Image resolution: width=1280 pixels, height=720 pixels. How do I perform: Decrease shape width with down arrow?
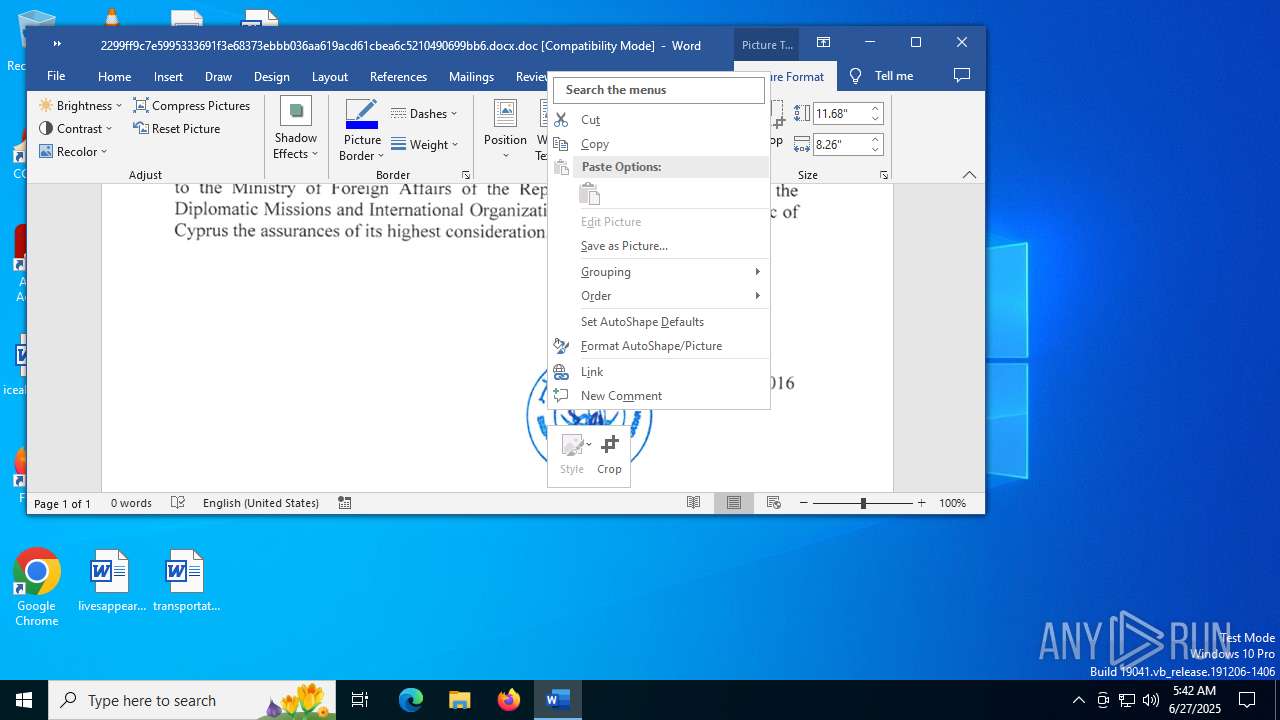(x=875, y=149)
